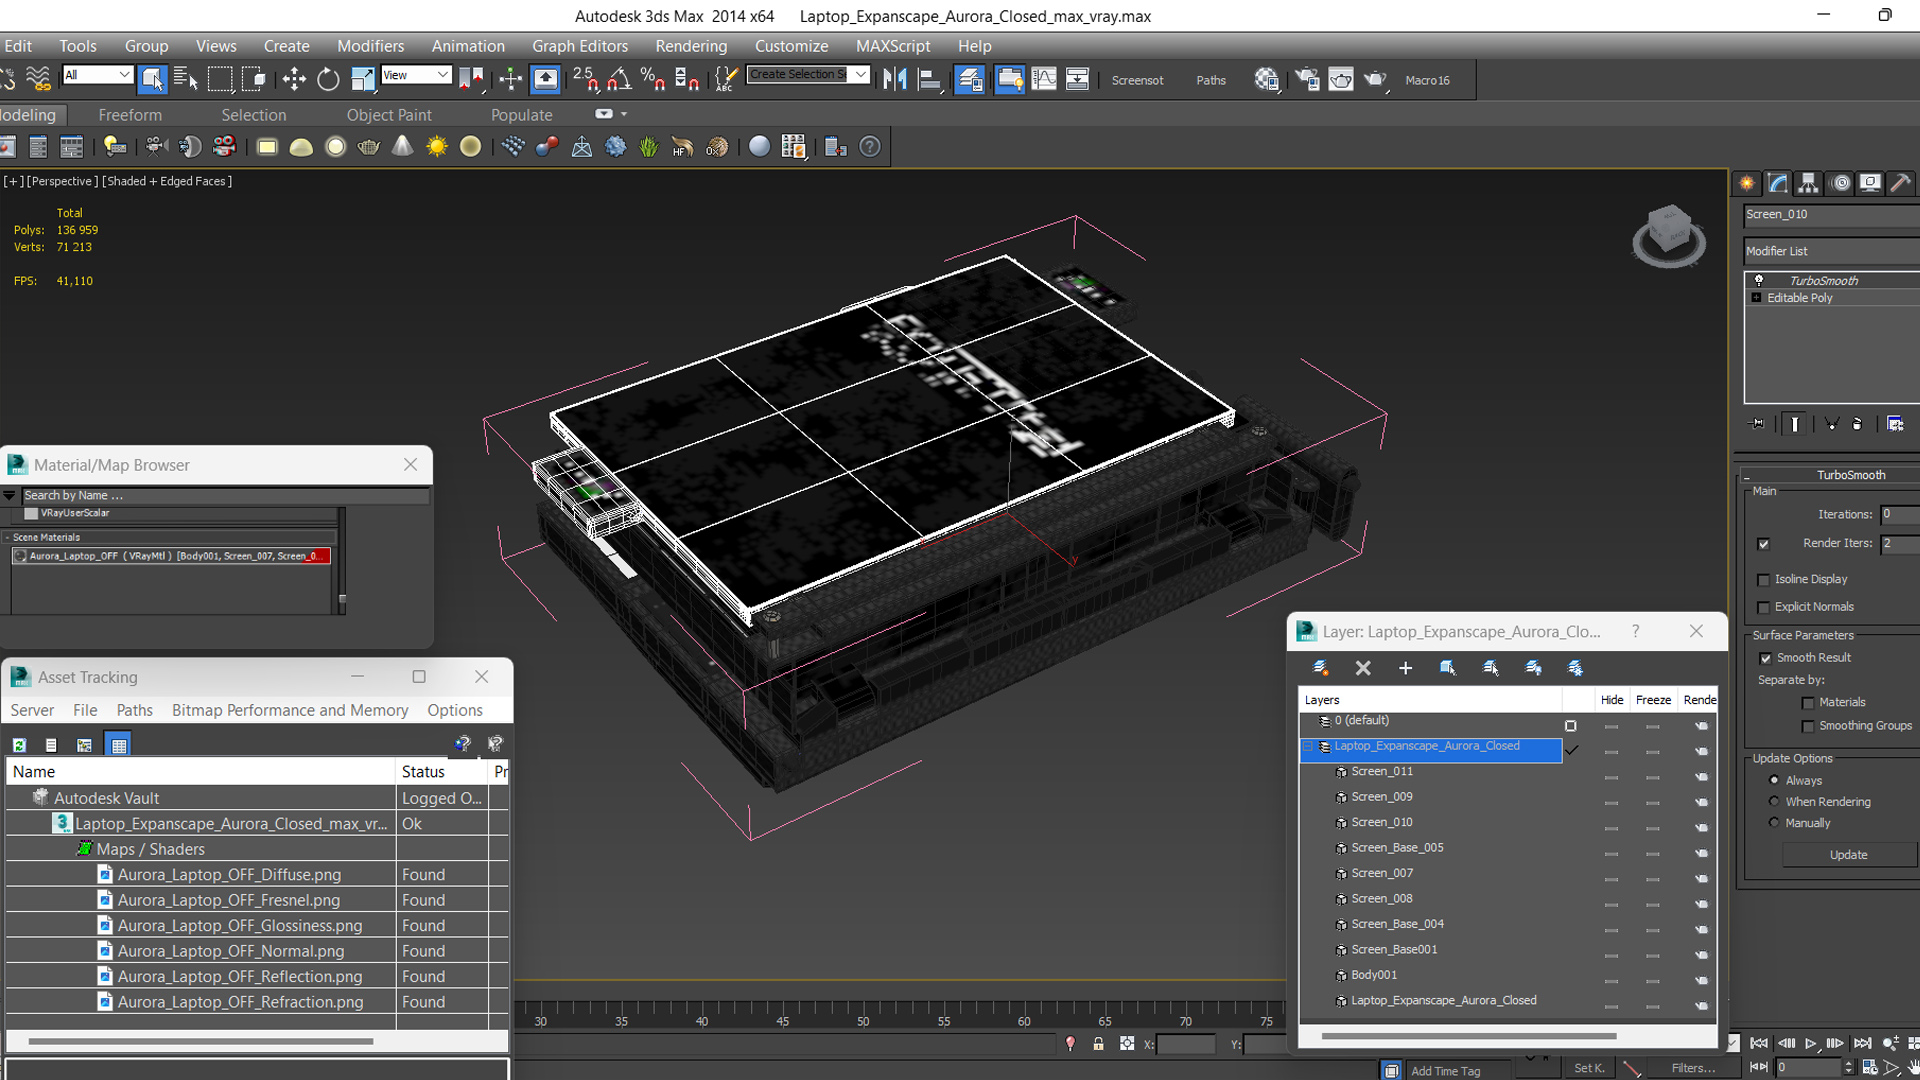Select Aurora_Laptop_OFF VRayMtl scene material

(x=170, y=556)
